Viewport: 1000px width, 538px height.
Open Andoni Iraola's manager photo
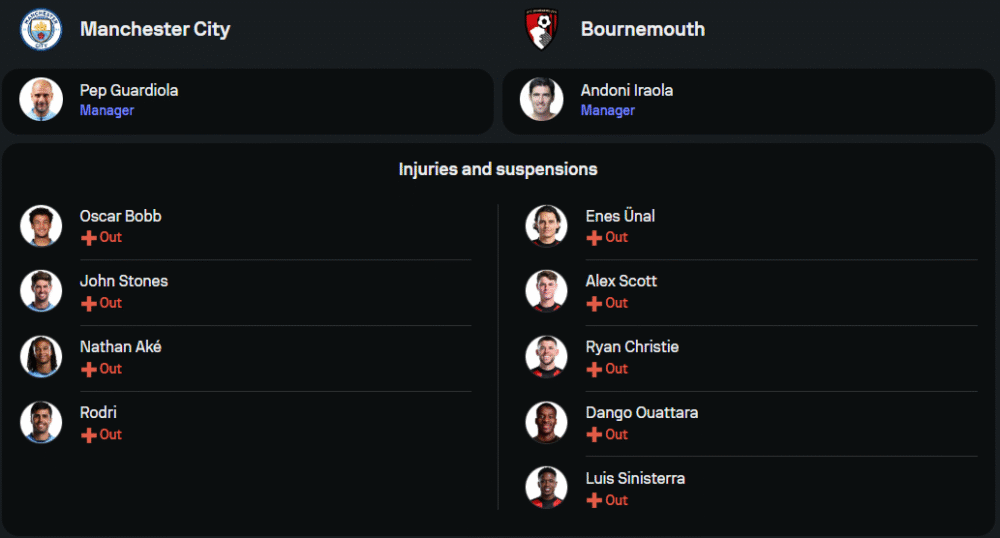click(x=541, y=99)
